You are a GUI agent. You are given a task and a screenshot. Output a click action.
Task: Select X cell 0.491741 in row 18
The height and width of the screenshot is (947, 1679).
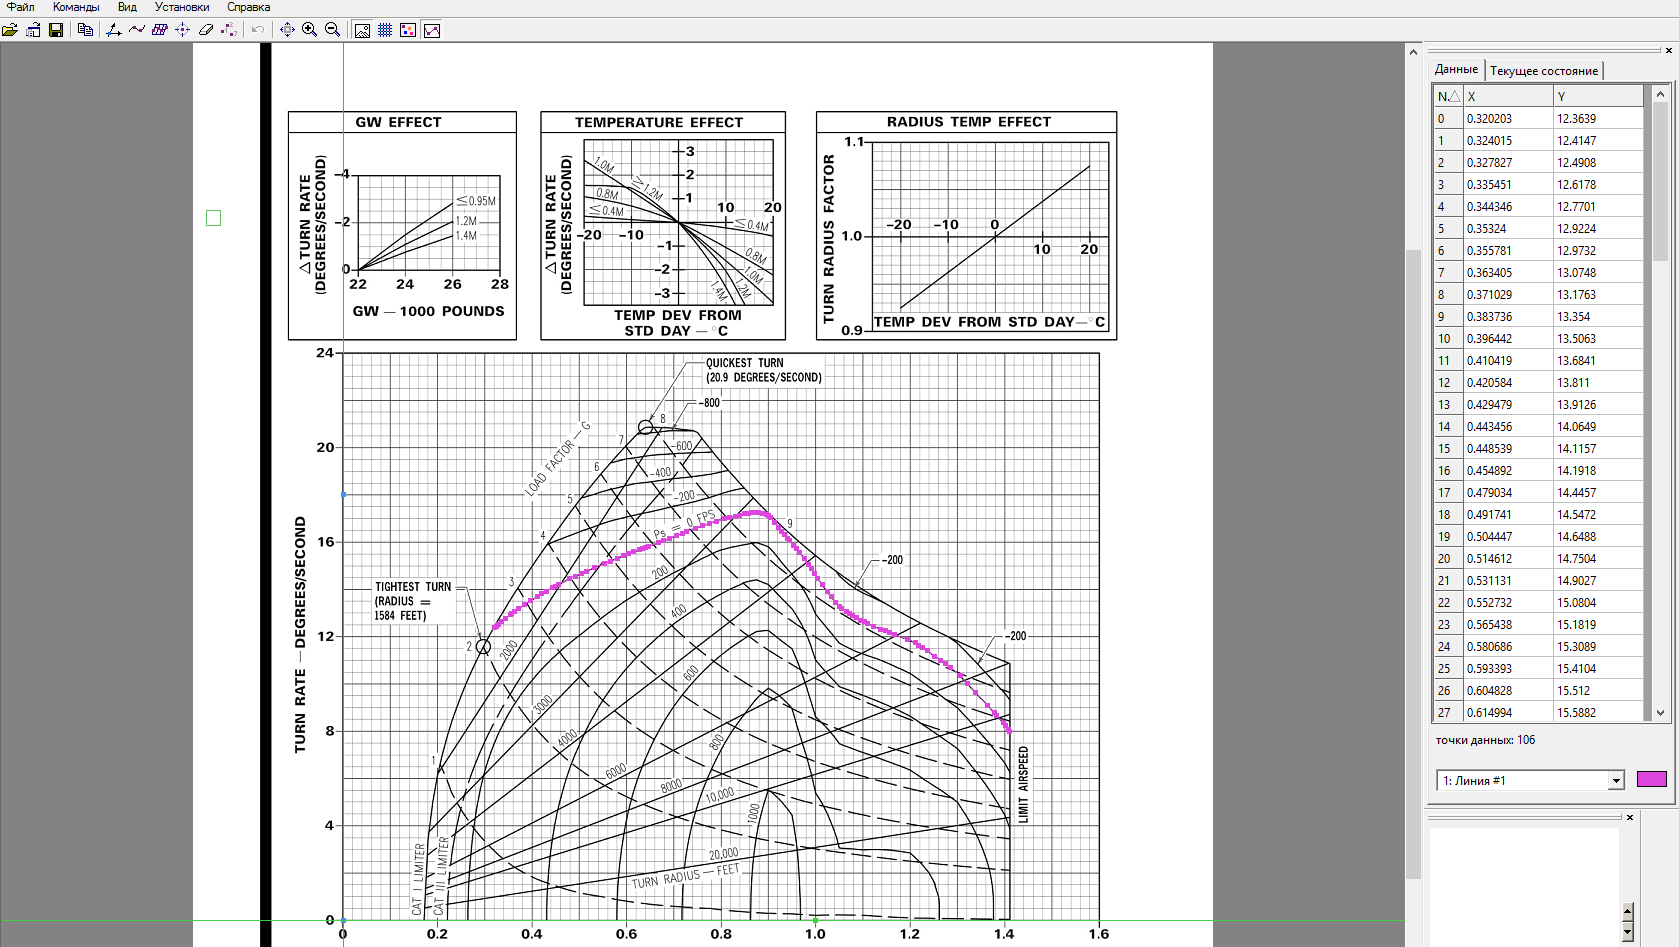click(1508, 514)
